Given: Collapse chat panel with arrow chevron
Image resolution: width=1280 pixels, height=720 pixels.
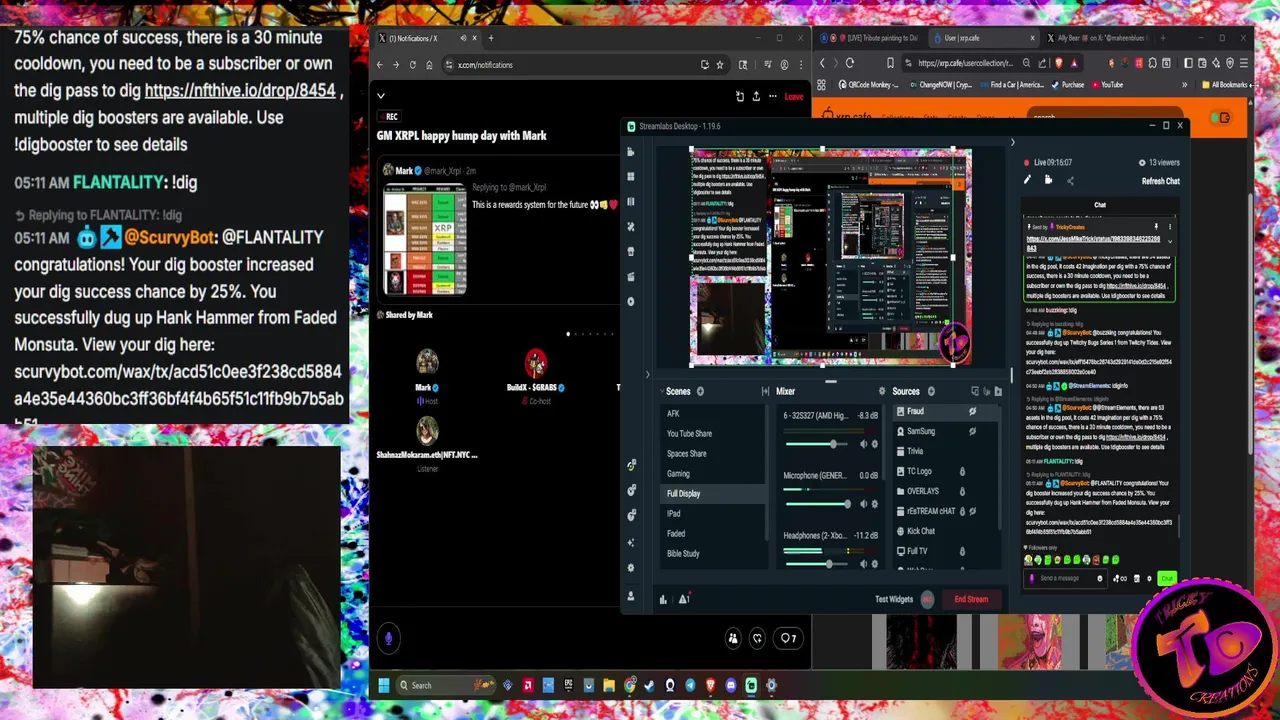Looking at the screenshot, I should [1012, 142].
